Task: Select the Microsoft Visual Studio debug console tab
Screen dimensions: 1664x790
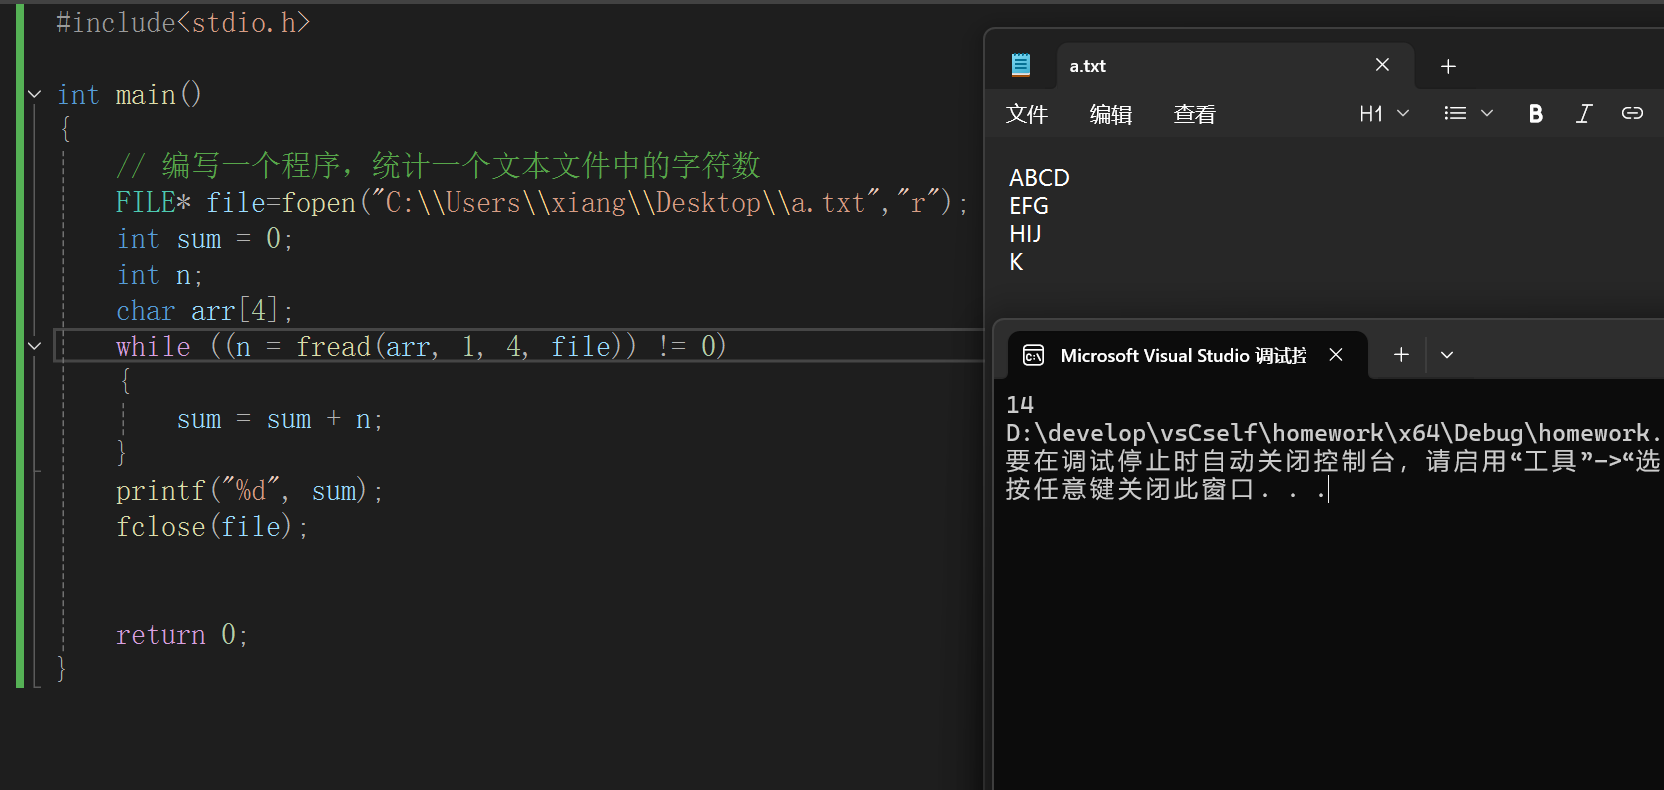Action: [1187, 356]
